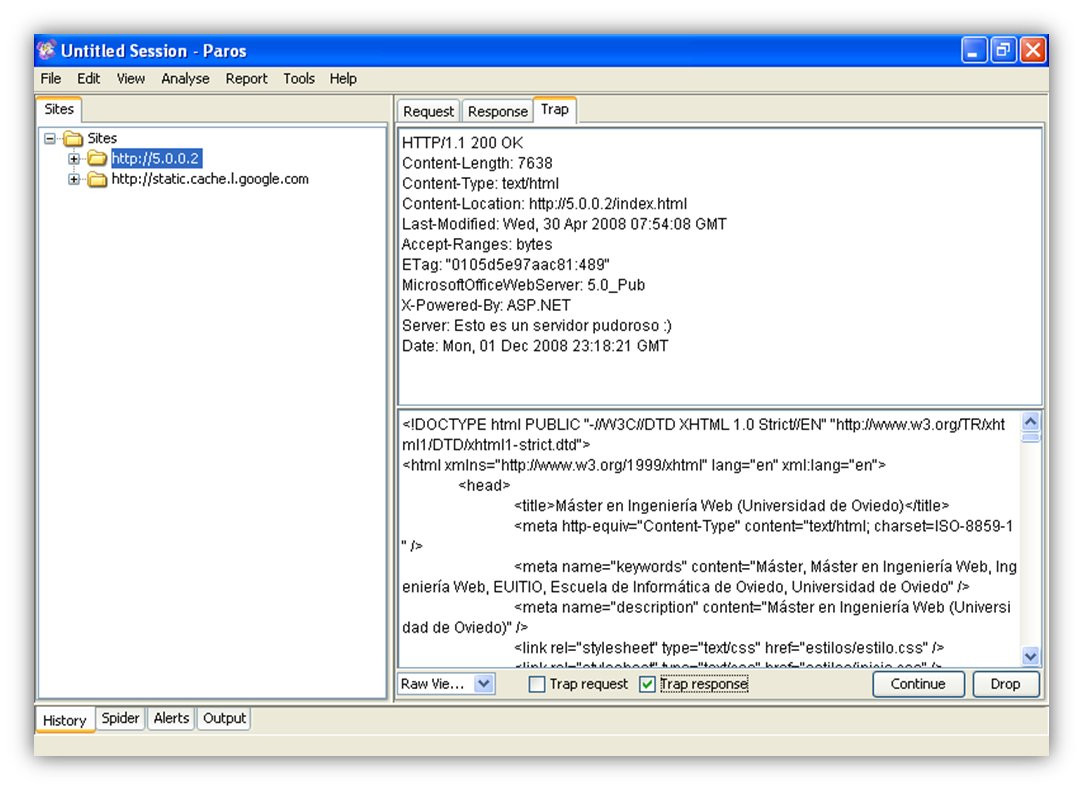The width and height of the screenshot is (1083, 790).
Task: Switch to the Alerts tab
Action: (x=171, y=718)
